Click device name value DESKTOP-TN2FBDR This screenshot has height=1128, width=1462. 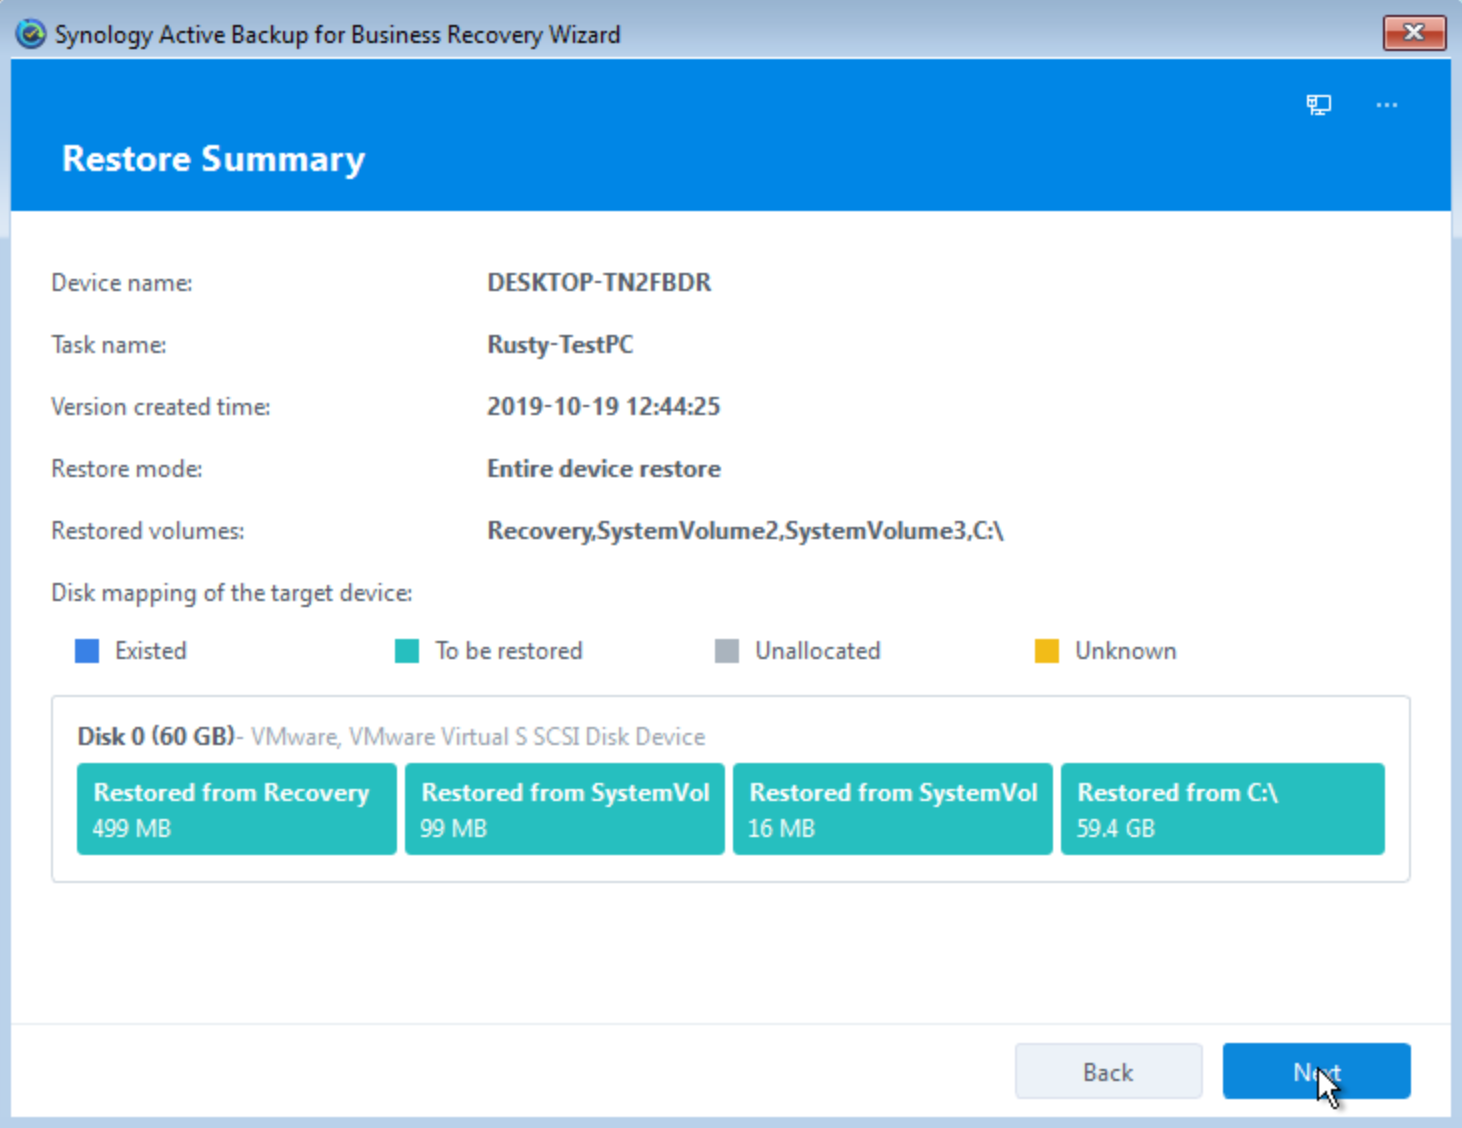(x=599, y=283)
